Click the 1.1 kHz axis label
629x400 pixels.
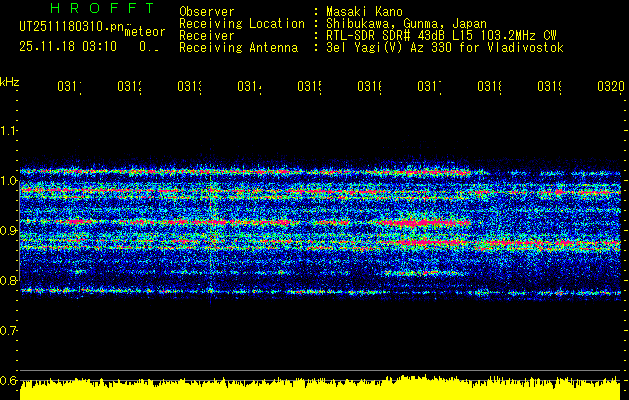[8, 131]
